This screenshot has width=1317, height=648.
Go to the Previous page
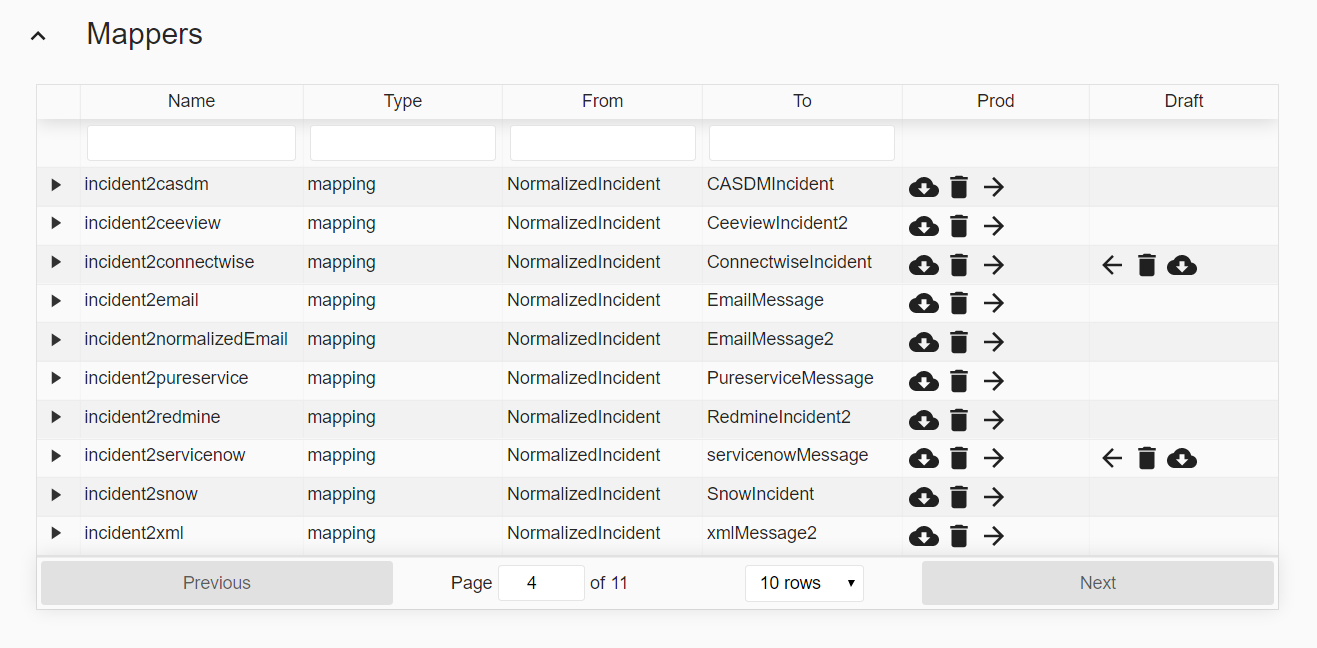click(x=217, y=583)
